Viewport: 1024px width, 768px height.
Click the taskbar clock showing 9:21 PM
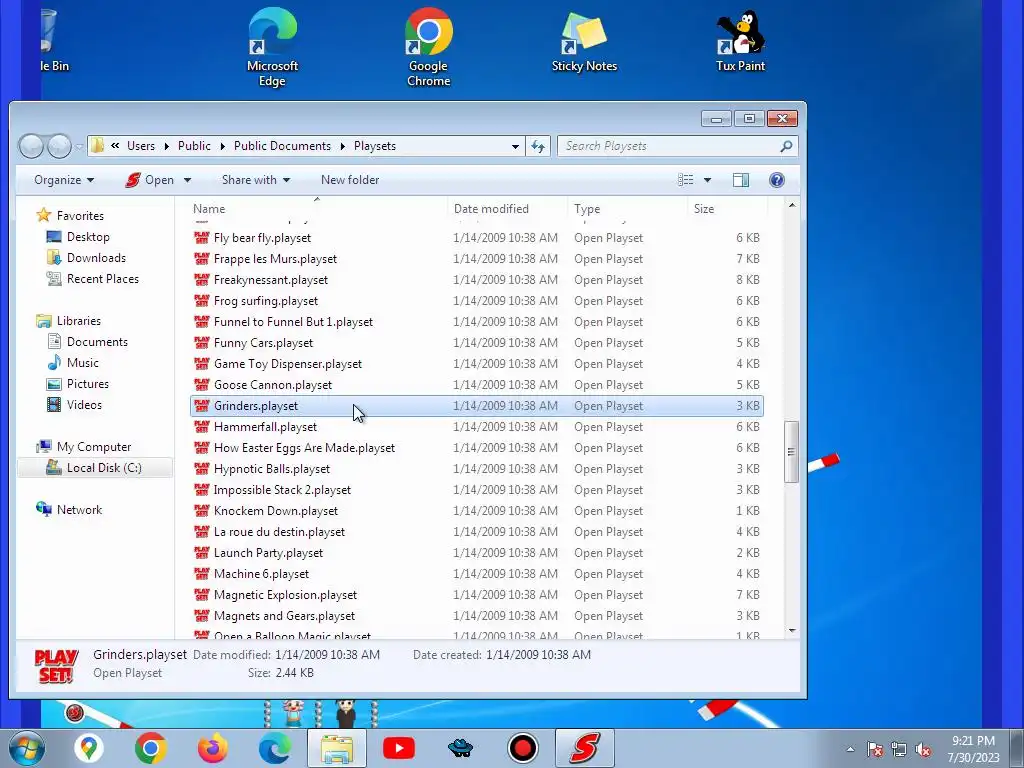(973, 749)
